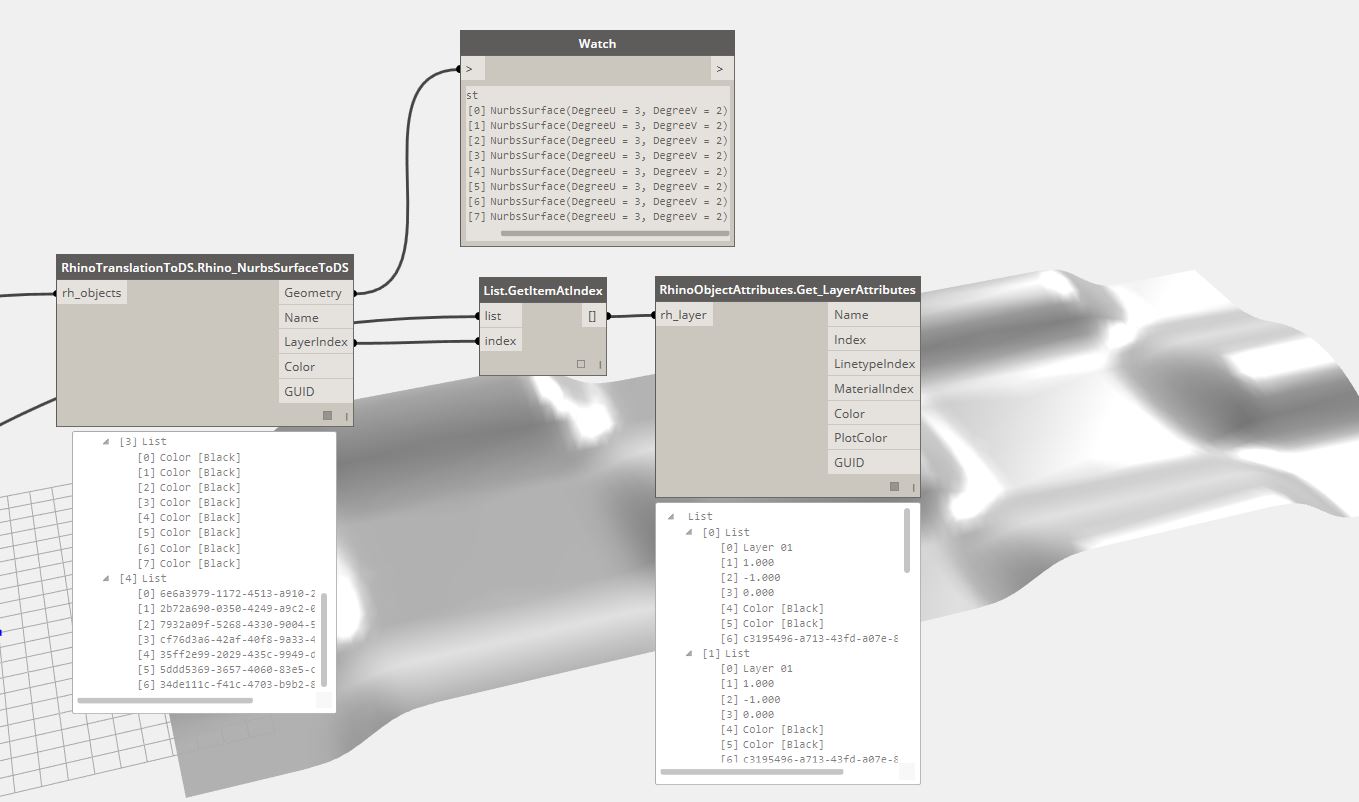Viewport: 1359px width, 802px height.
Task: Select the List.GetItemAtIndex node header
Action: point(543,291)
